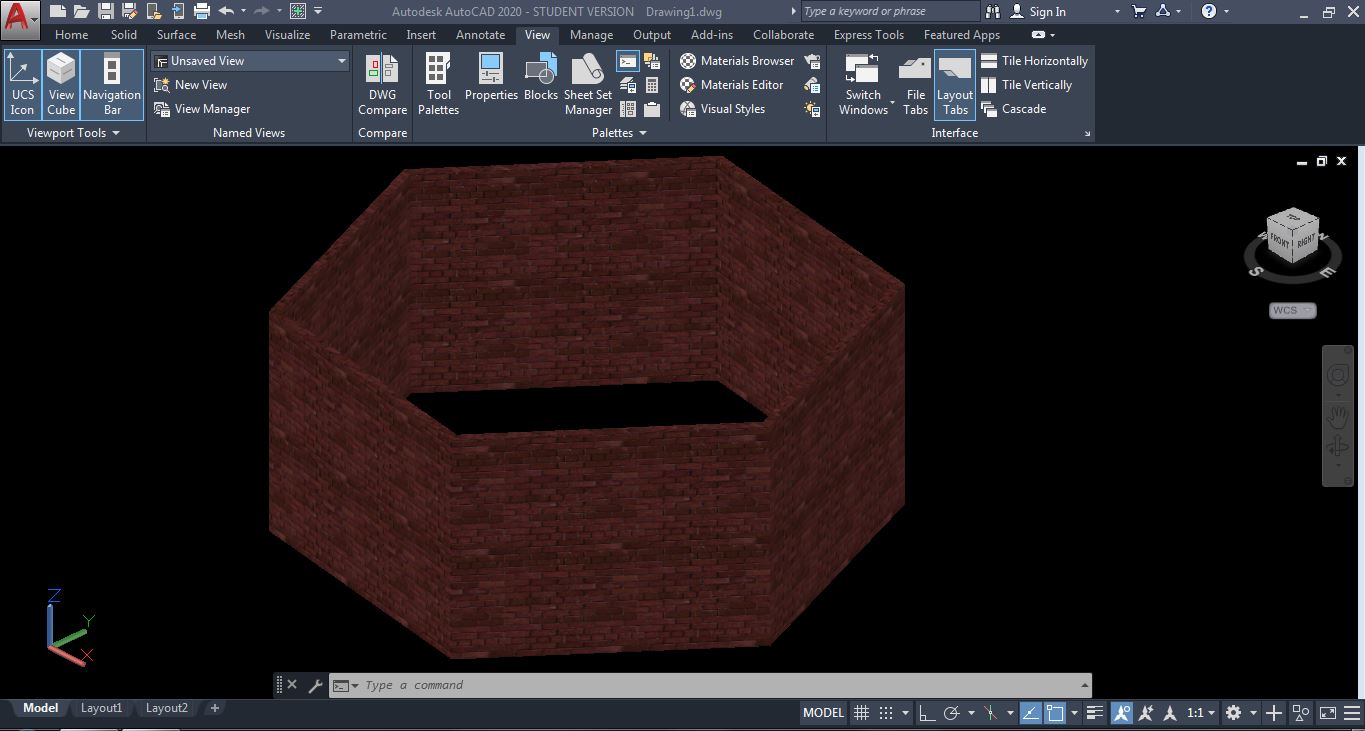Open the Sheet Set Manager

pyautogui.click(x=588, y=85)
